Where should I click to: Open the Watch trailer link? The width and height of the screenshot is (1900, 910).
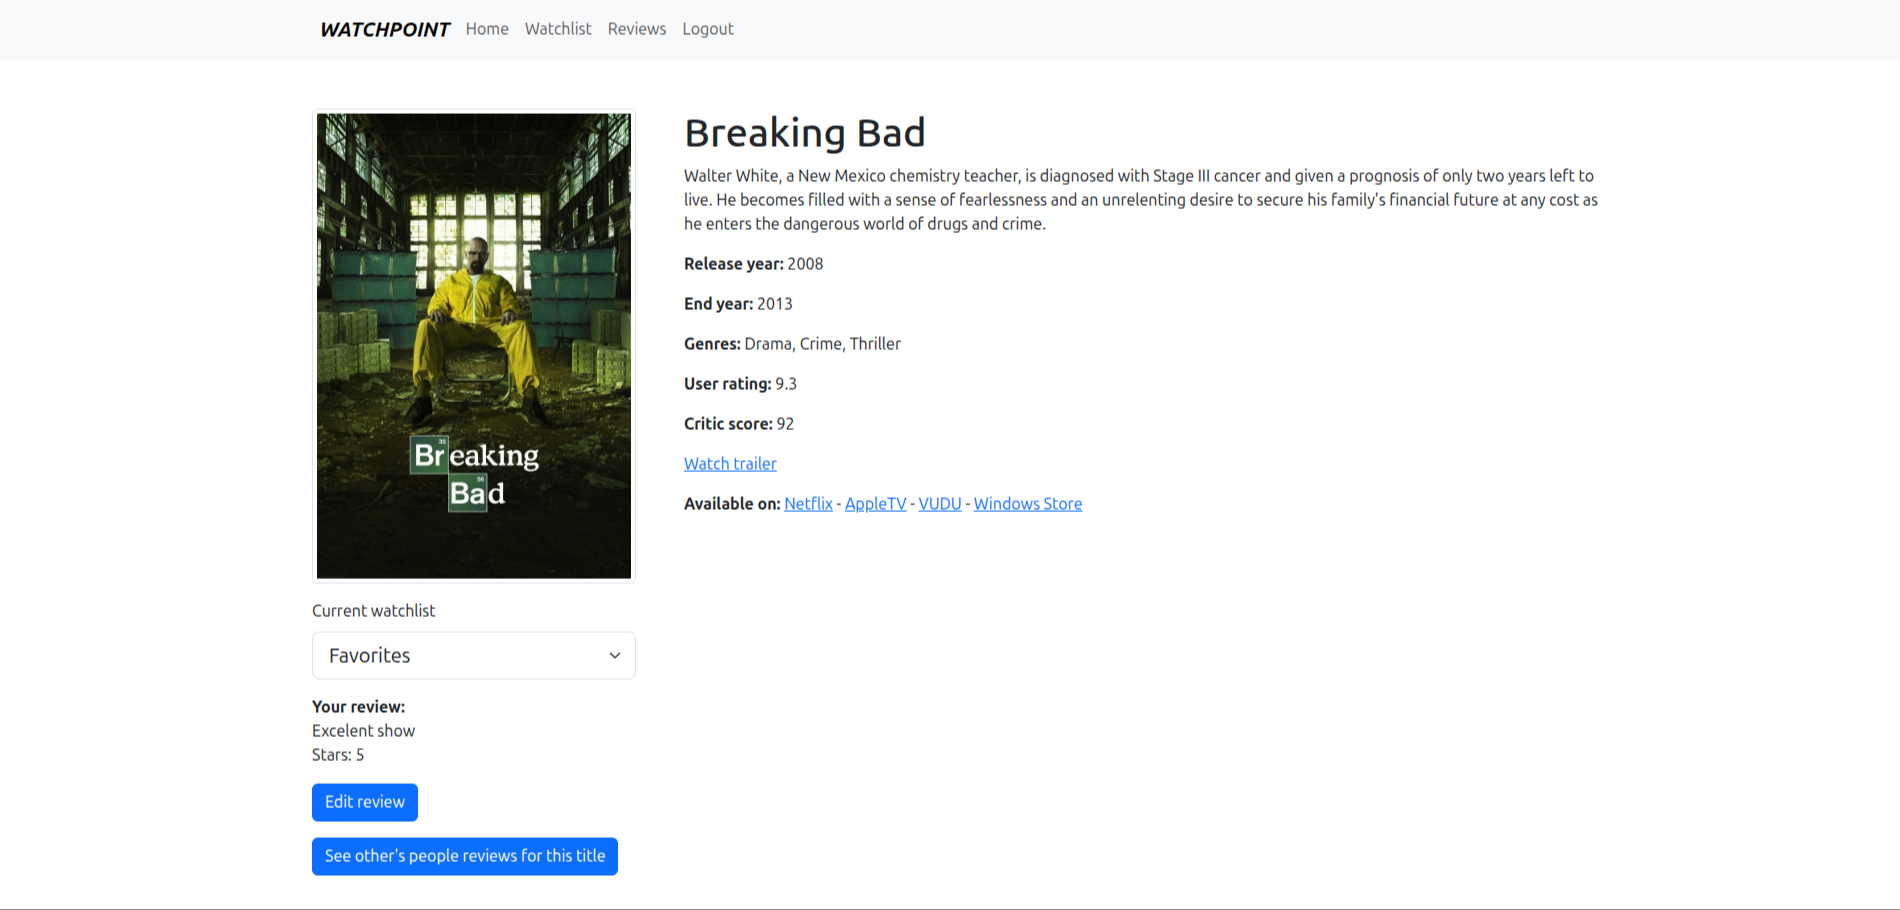point(730,464)
